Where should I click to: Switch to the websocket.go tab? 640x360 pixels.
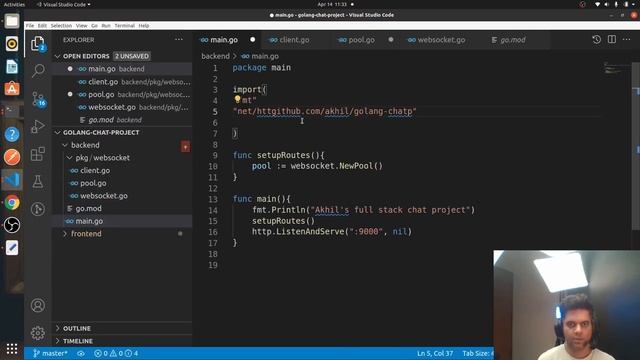[441, 40]
